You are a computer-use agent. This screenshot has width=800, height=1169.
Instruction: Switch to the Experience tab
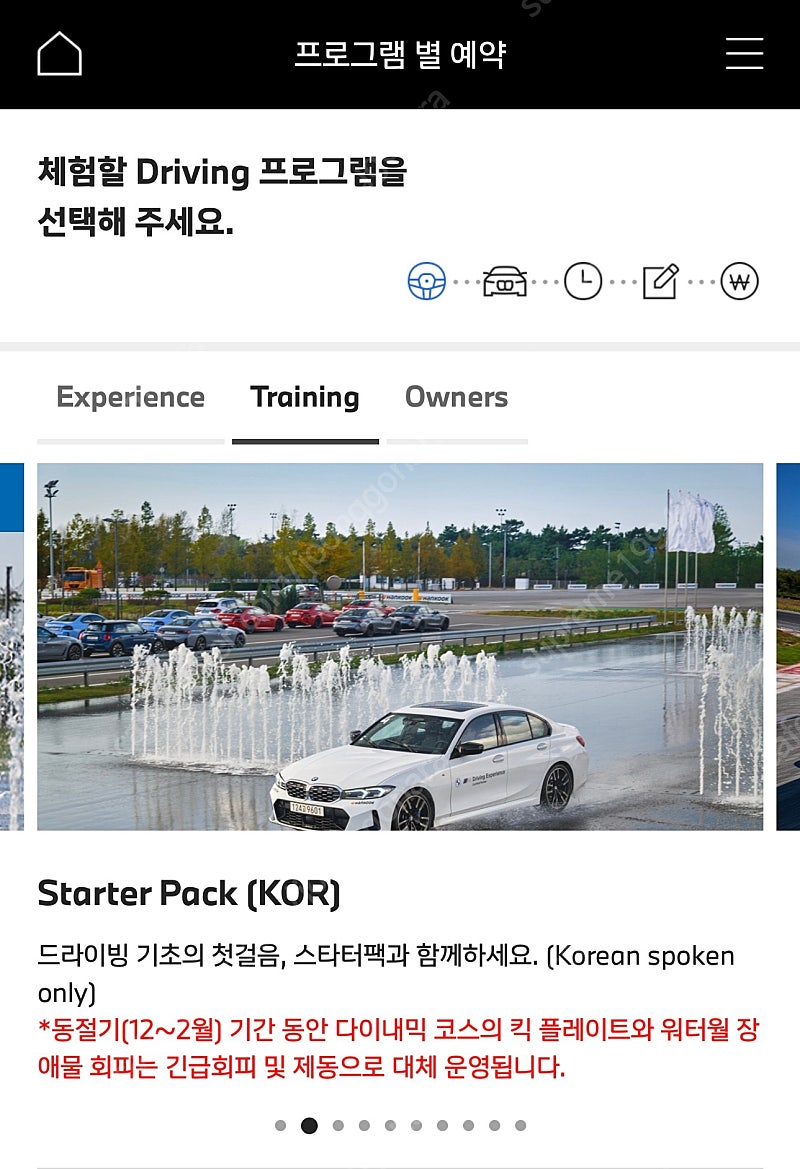pyautogui.click(x=130, y=397)
